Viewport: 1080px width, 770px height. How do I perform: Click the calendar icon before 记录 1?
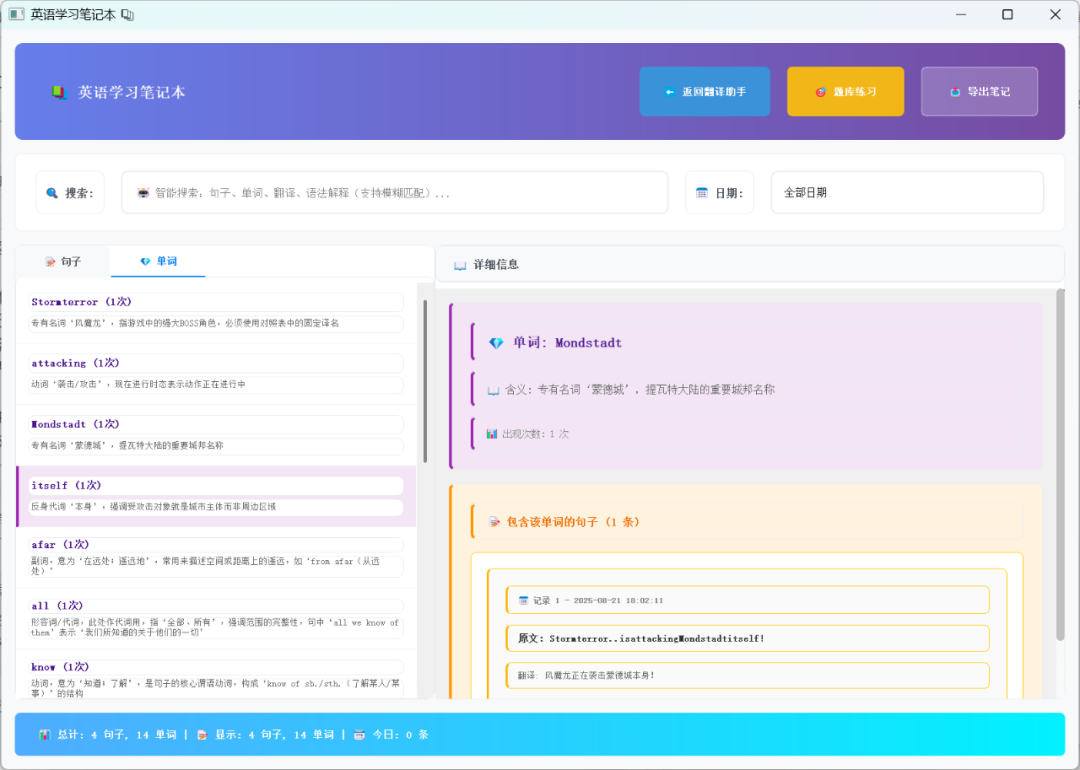pos(523,601)
